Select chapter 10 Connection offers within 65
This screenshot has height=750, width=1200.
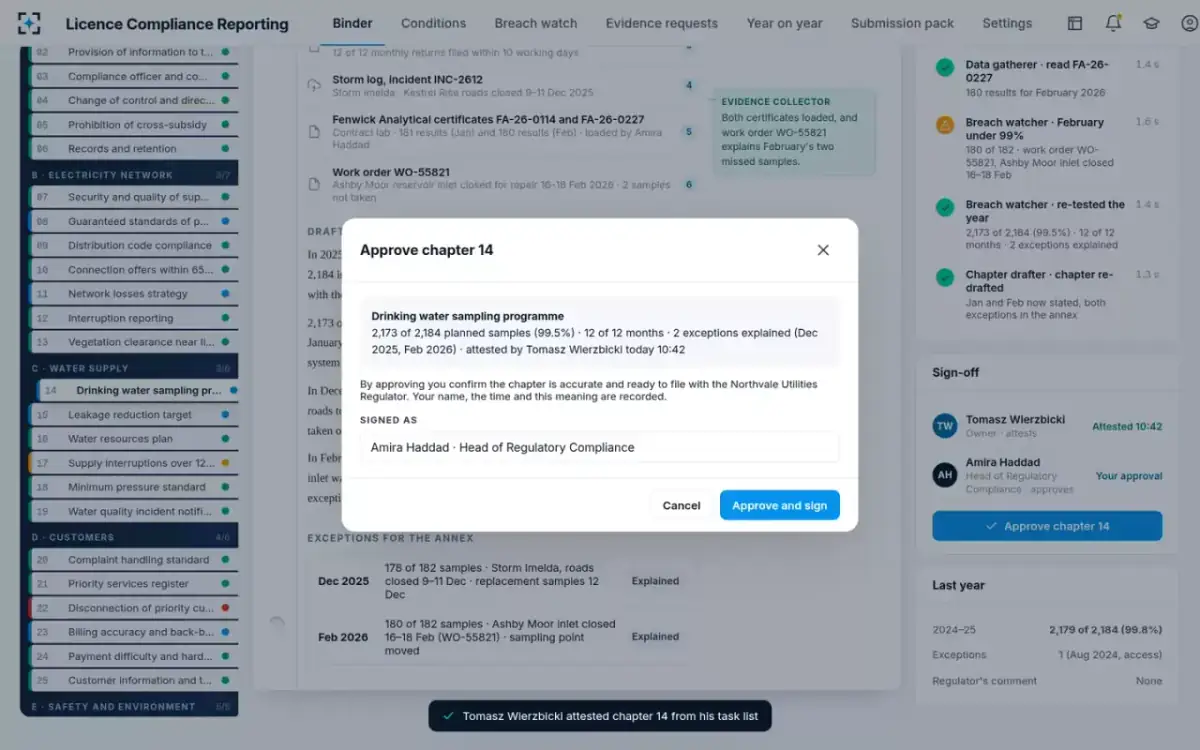tap(134, 270)
